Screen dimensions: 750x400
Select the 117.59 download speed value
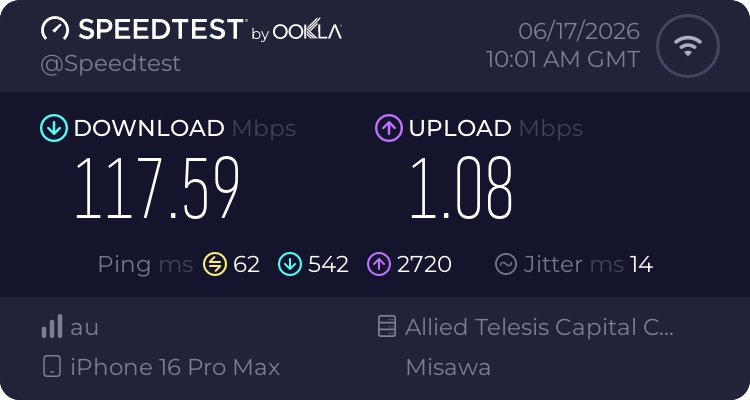pos(157,188)
